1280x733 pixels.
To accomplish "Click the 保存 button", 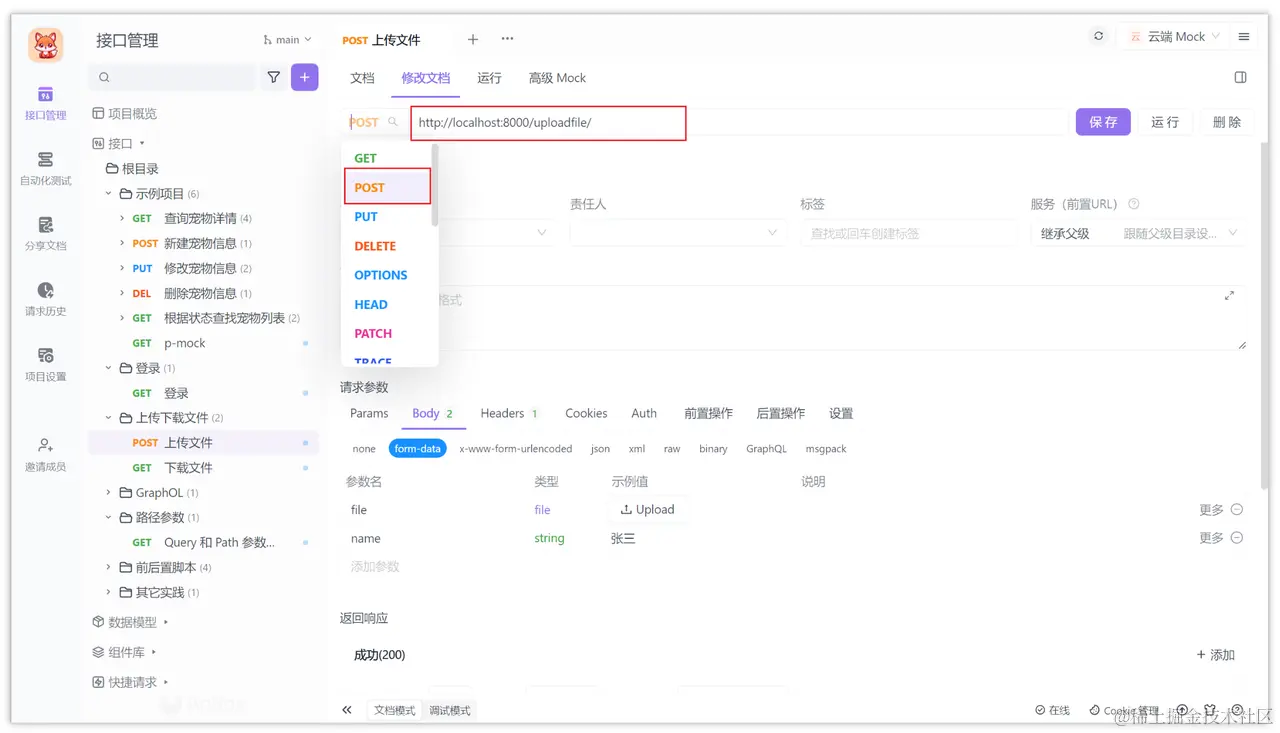I will click(1103, 121).
